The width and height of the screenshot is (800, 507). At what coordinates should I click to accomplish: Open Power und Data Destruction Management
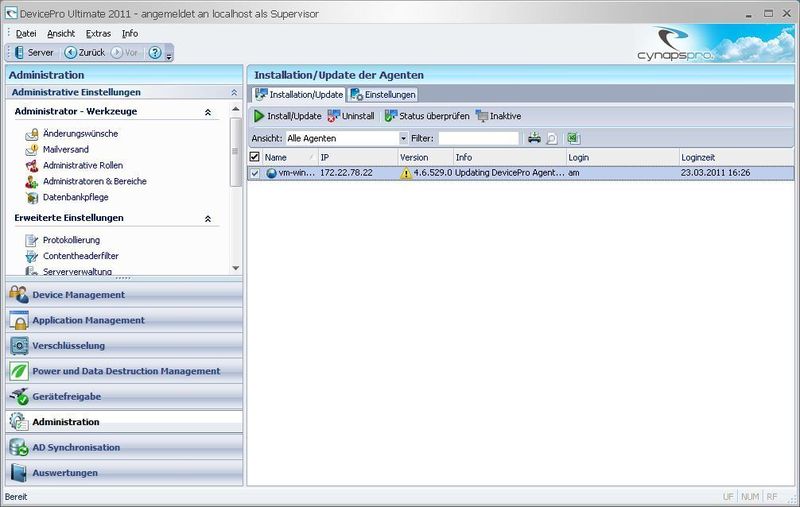(x=124, y=371)
